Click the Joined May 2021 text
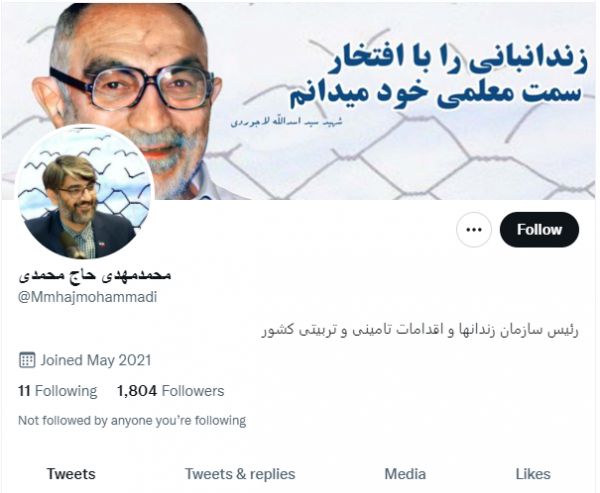This screenshot has height=493, width=600. [96, 360]
